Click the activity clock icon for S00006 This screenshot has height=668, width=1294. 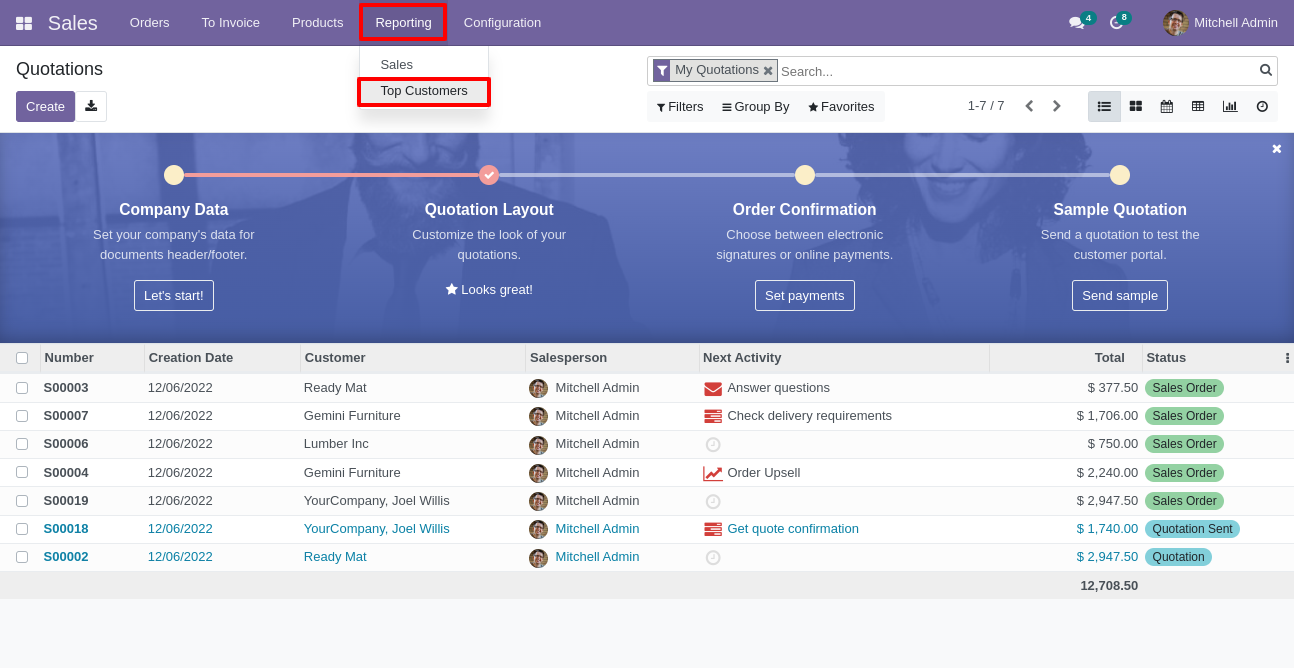point(713,444)
